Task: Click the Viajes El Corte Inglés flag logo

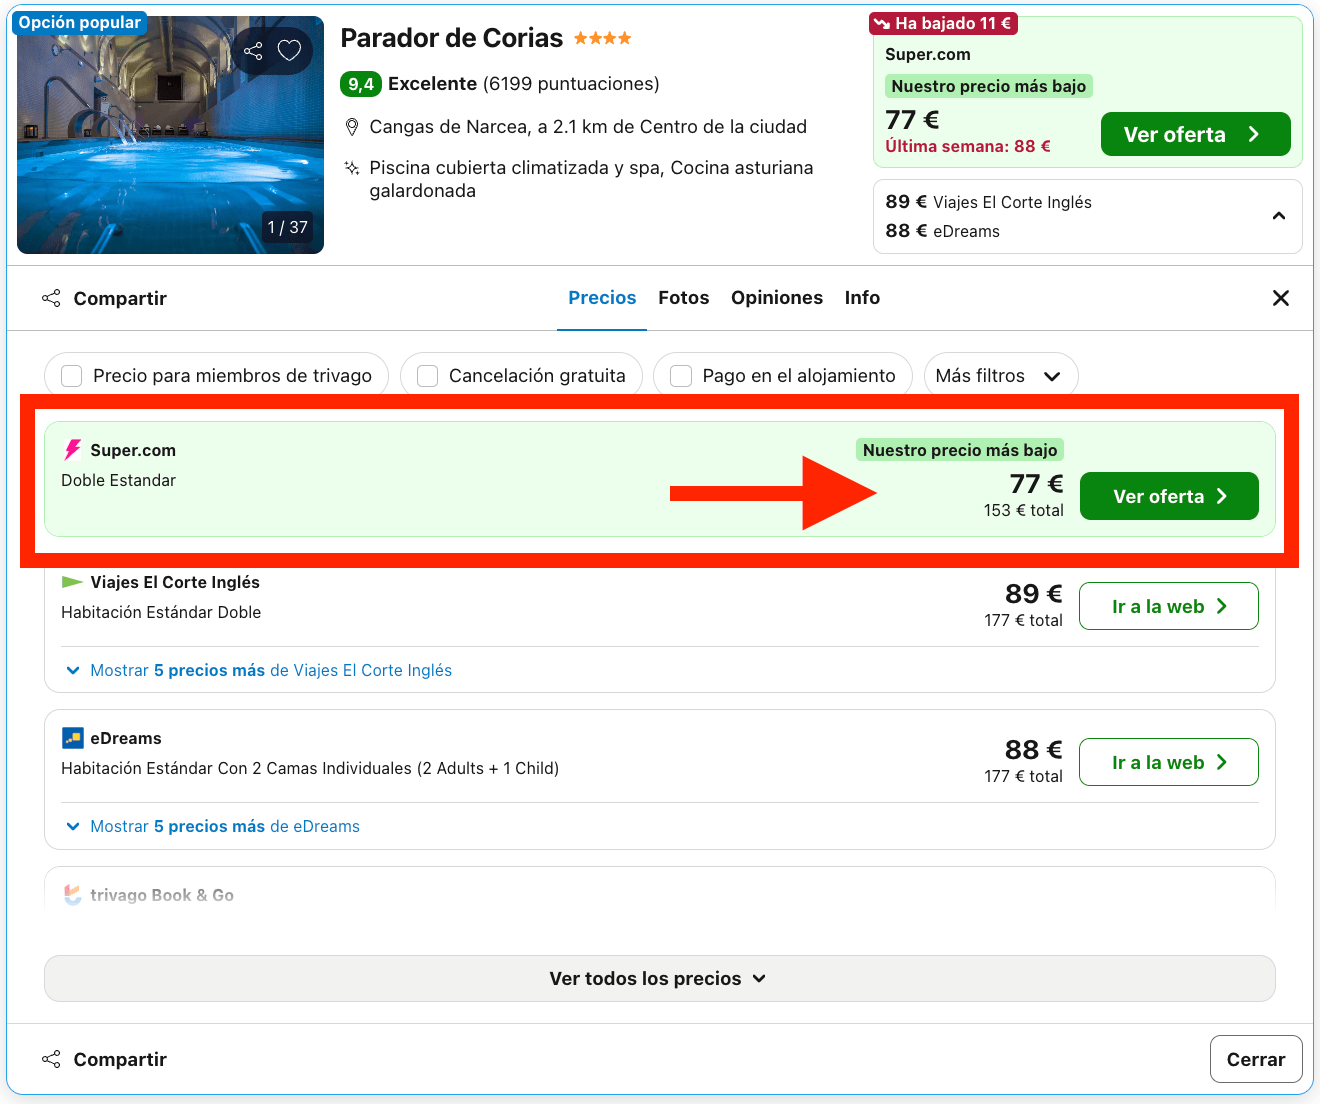Action: coord(72,582)
